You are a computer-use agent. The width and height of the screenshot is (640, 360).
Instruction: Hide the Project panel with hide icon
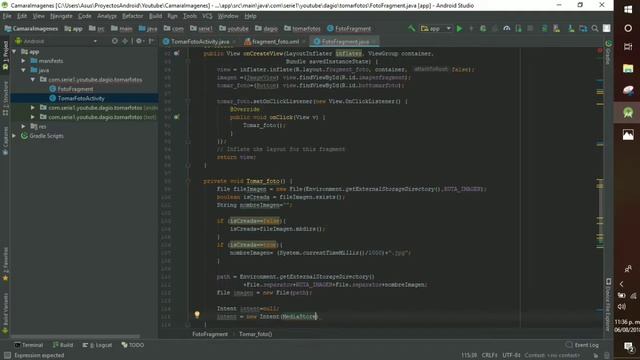point(151,41)
